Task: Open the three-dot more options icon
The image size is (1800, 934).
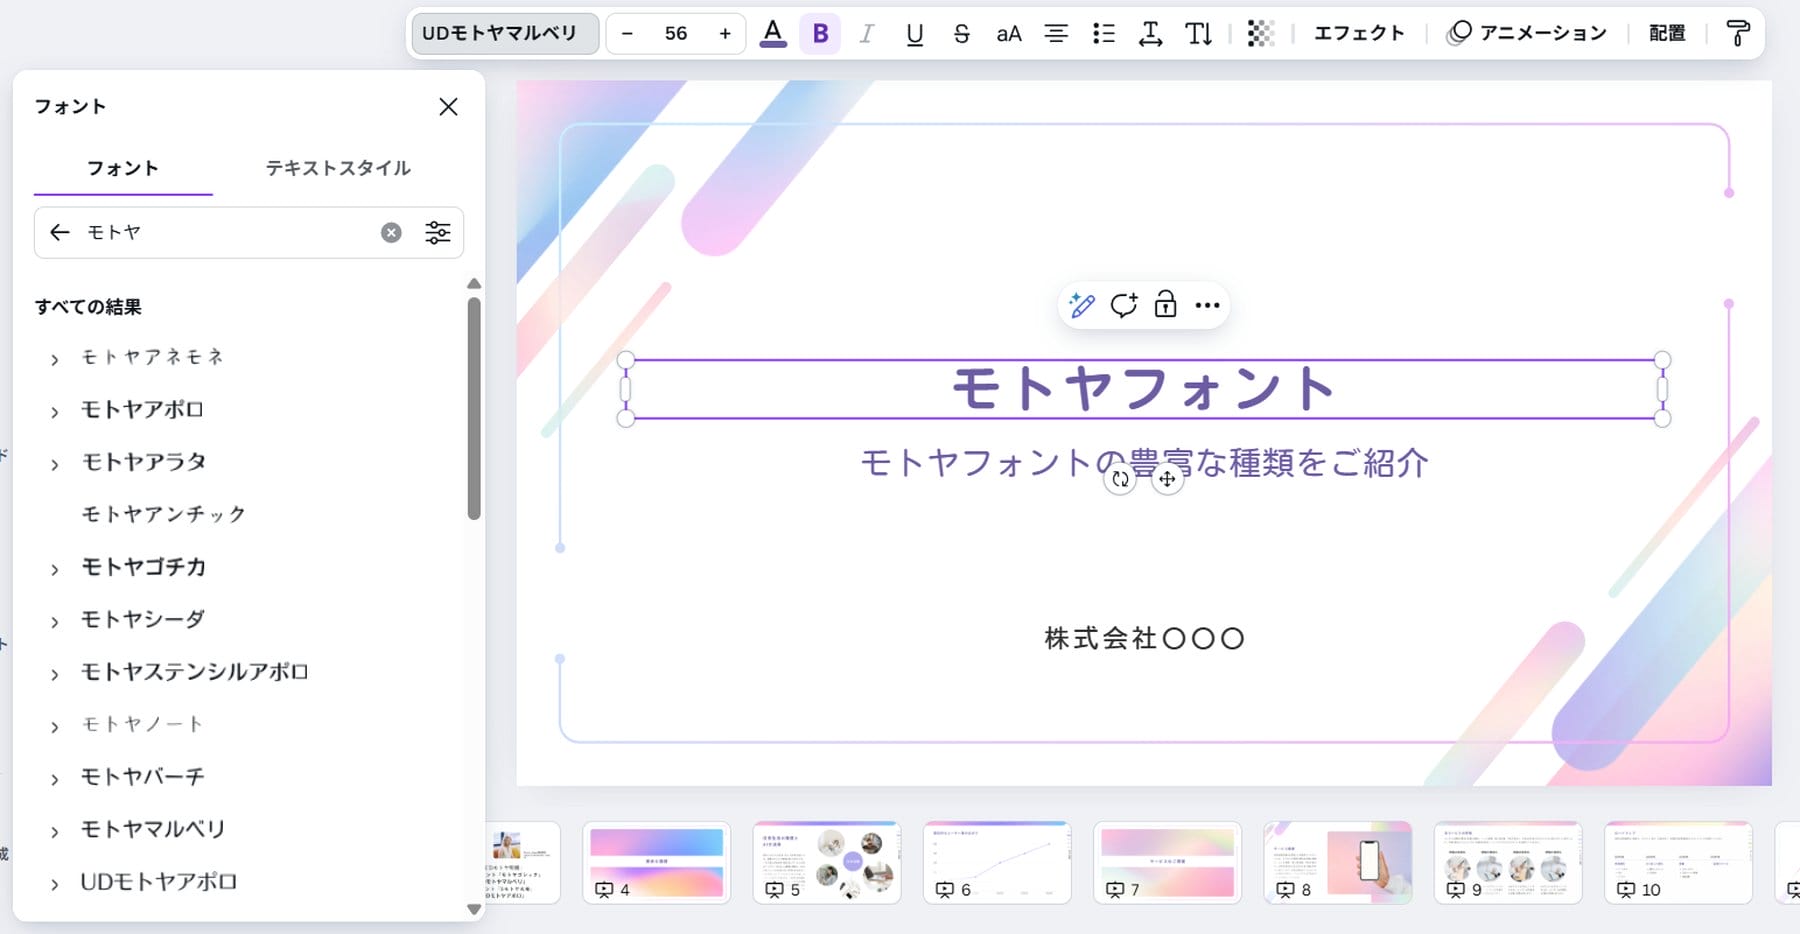Action: (1207, 305)
